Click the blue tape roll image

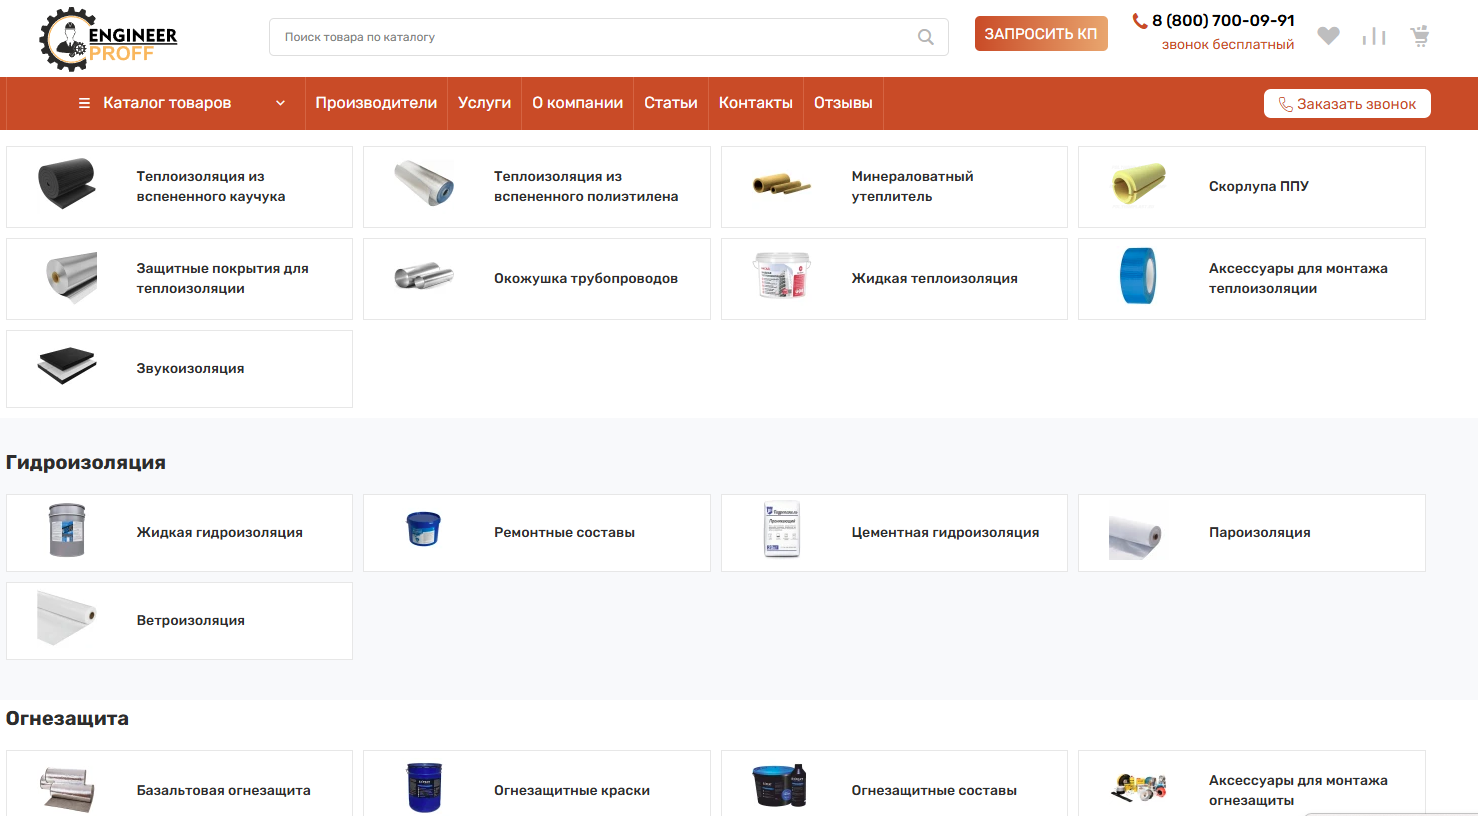point(1138,276)
